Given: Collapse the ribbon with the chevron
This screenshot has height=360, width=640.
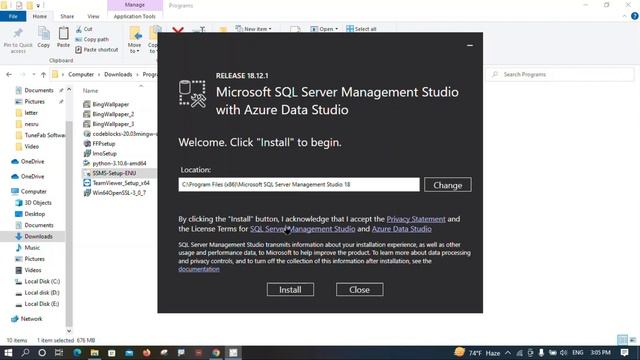Looking at the screenshot, I should [x=624, y=16].
